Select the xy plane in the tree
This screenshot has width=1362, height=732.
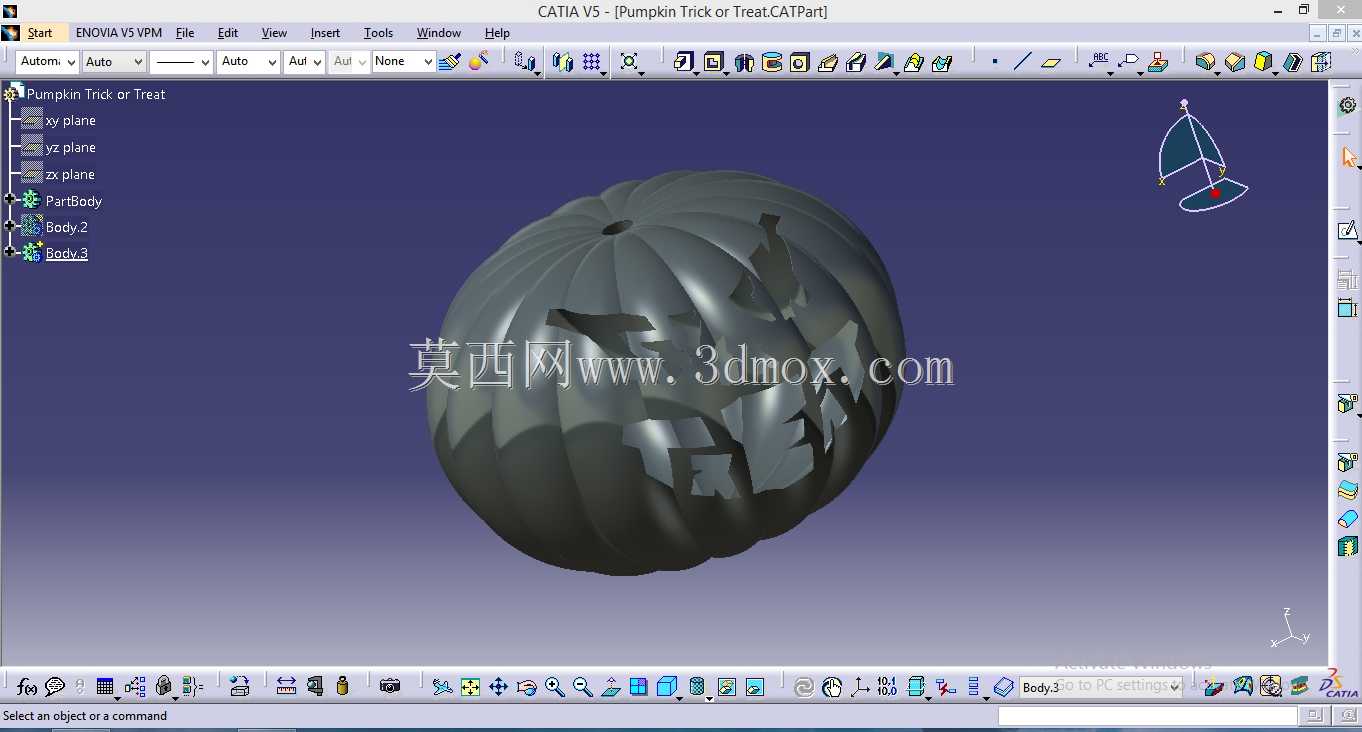click(x=71, y=120)
